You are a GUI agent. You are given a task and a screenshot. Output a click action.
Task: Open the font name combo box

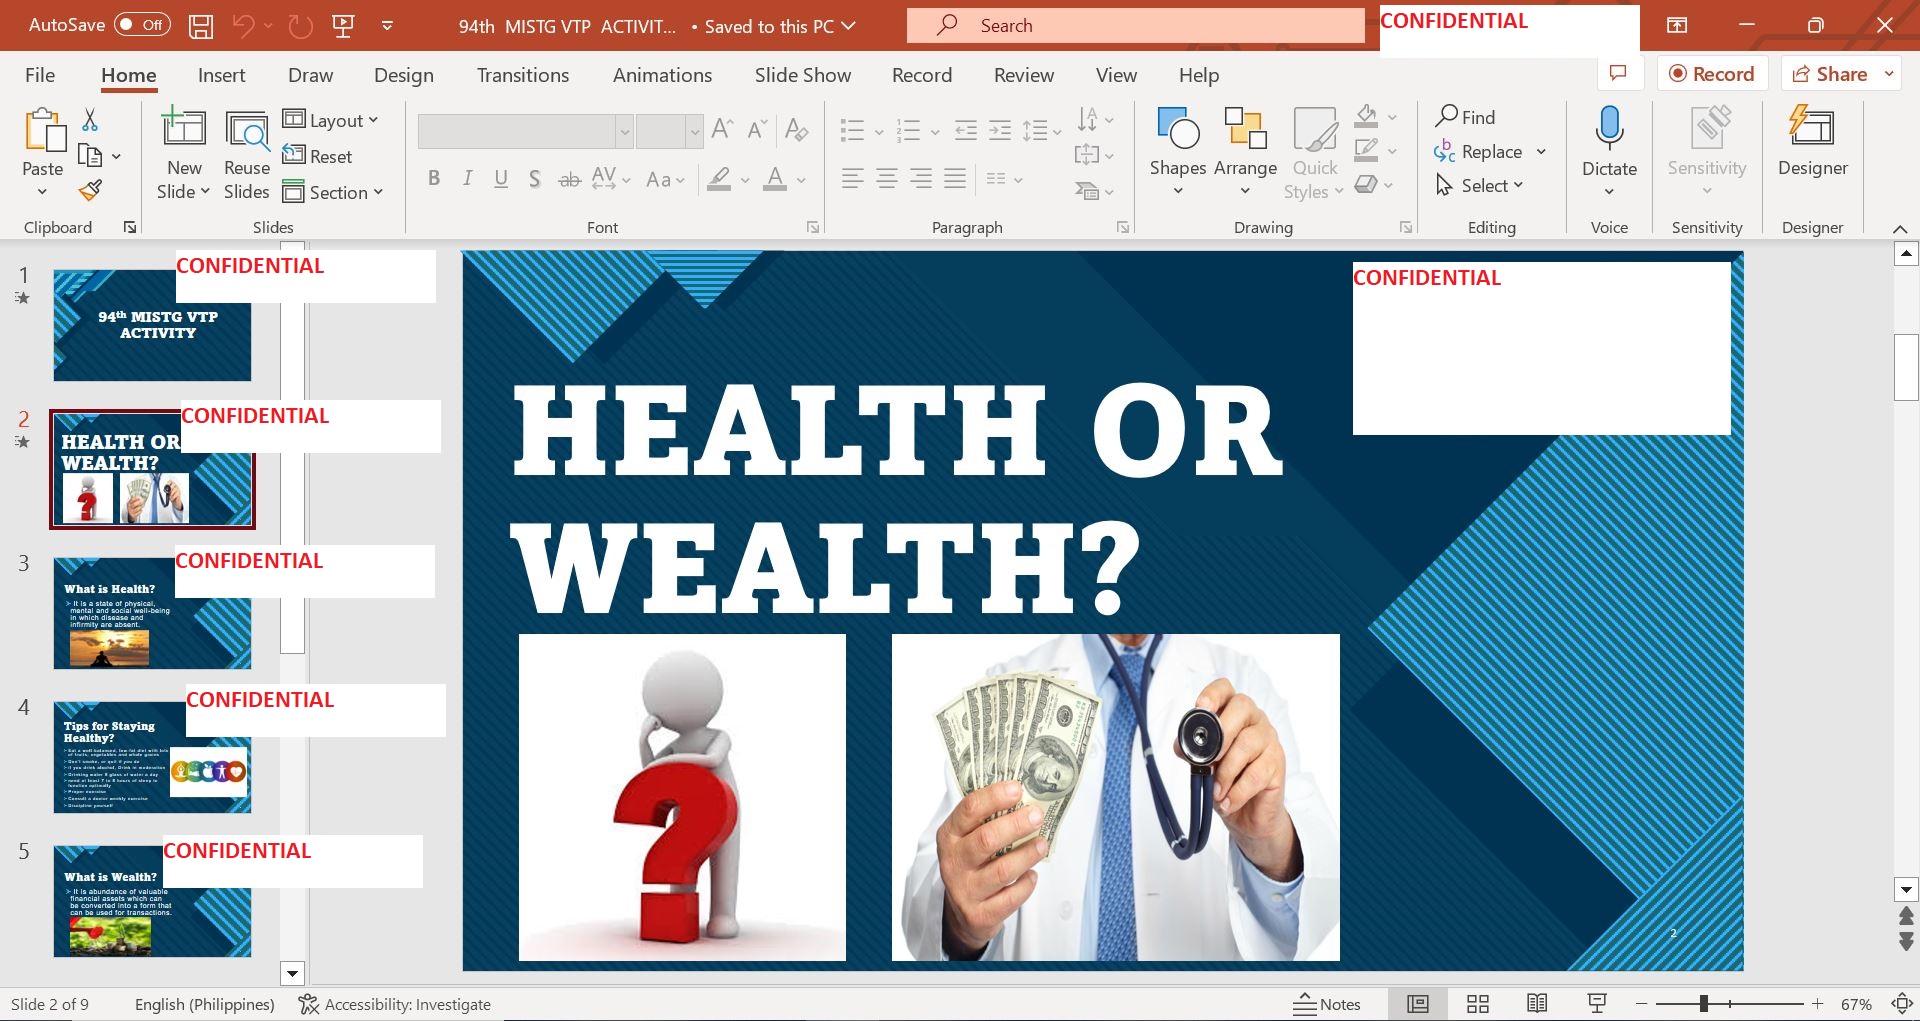pyautogui.click(x=525, y=131)
